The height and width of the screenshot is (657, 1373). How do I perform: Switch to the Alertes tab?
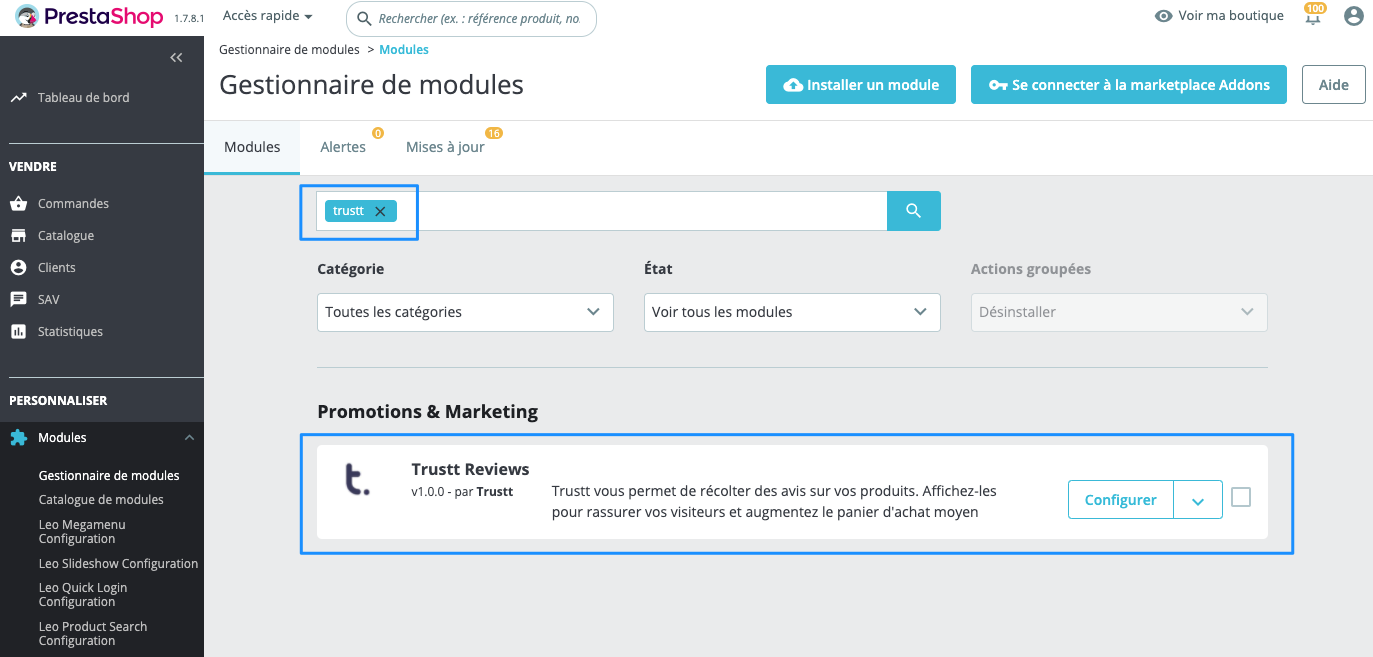pyautogui.click(x=343, y=147)
